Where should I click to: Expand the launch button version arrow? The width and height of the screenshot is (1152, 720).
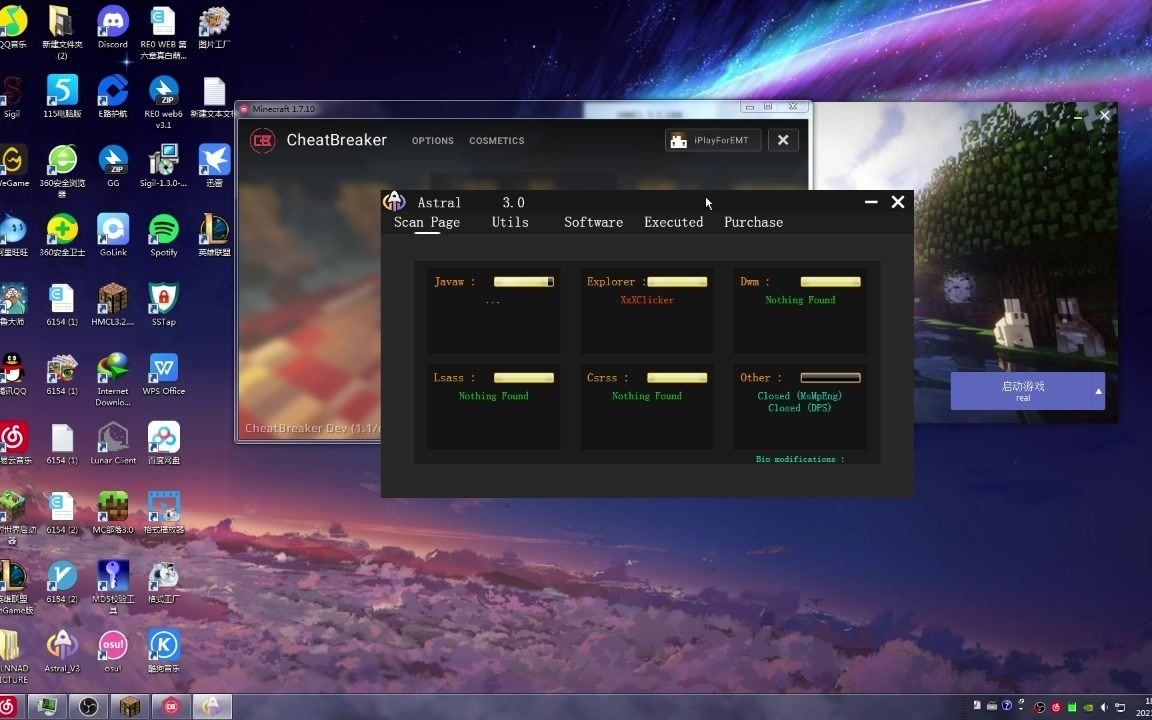[x=1099, y=391]
